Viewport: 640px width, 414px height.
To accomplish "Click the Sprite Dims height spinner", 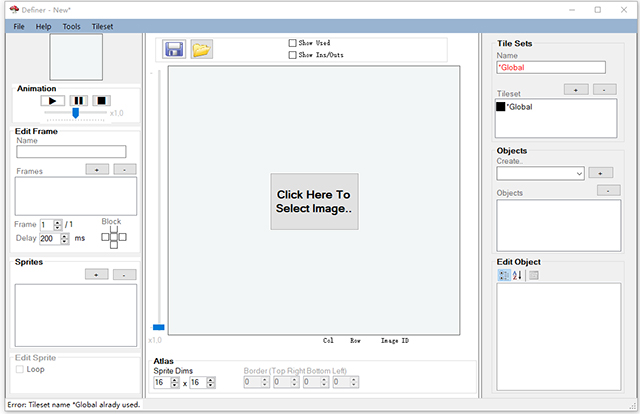I will pyautogui.click(x=211, y=383).
